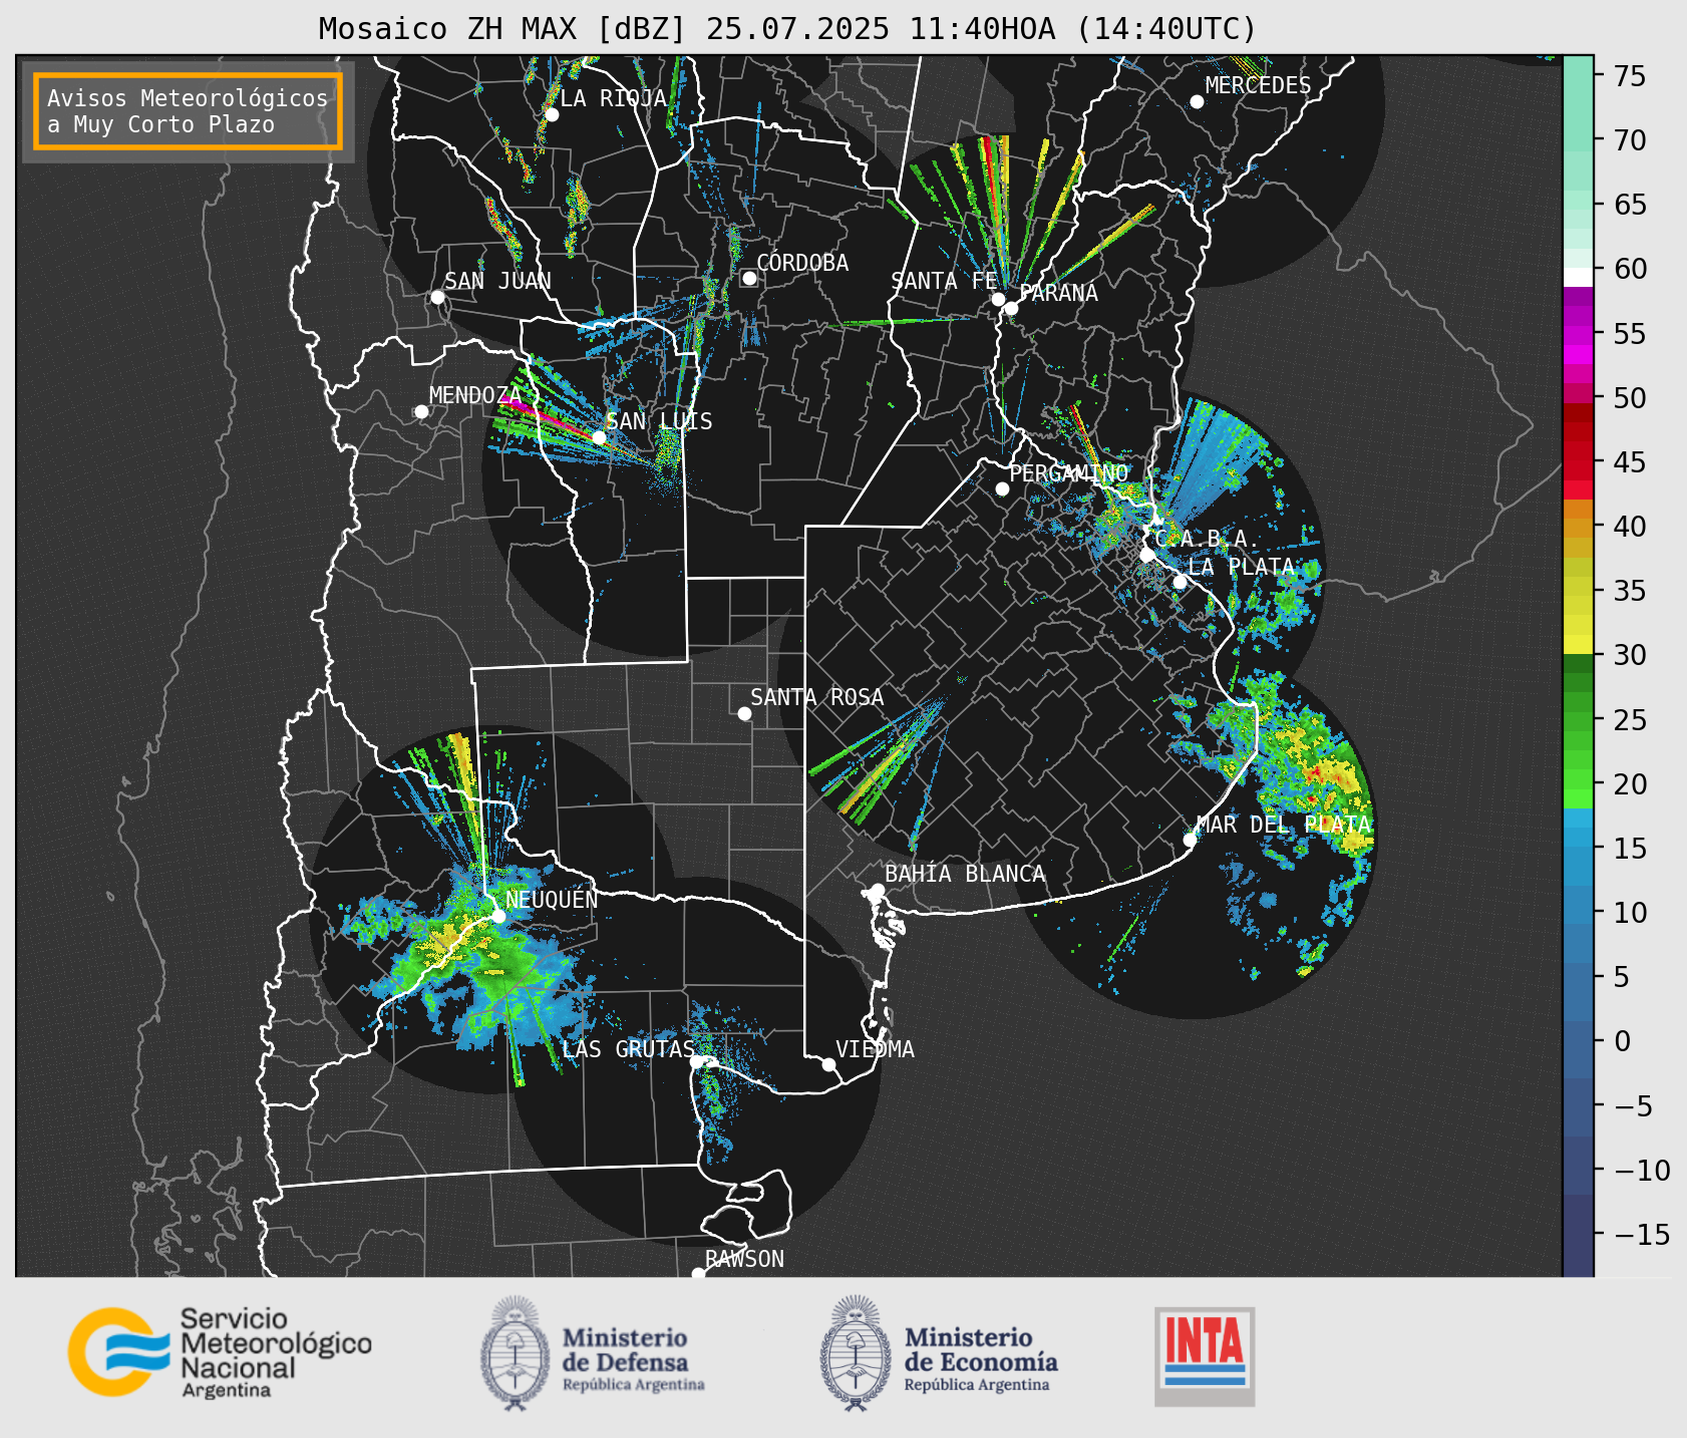Select the Paraná city marker
Image resolution: width=1687 pixels, height=1438 pixels.
pos(1011,308)
